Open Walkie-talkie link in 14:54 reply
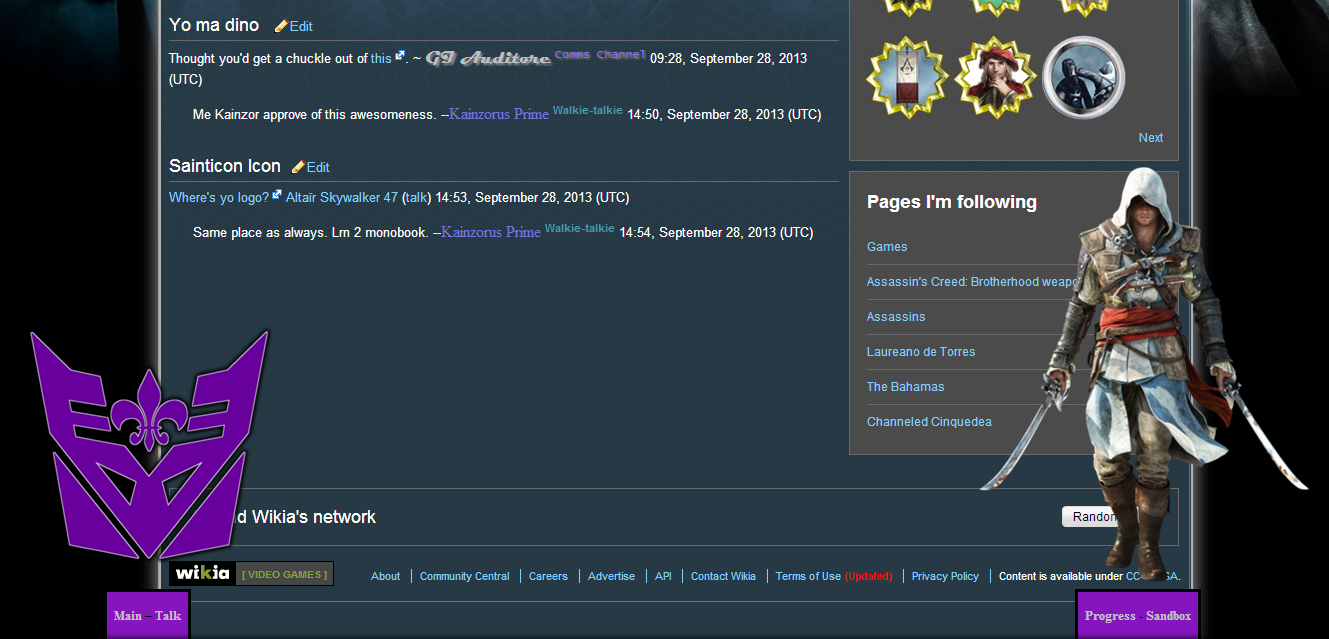The image size is (1329, 639). tap(580, 228)
